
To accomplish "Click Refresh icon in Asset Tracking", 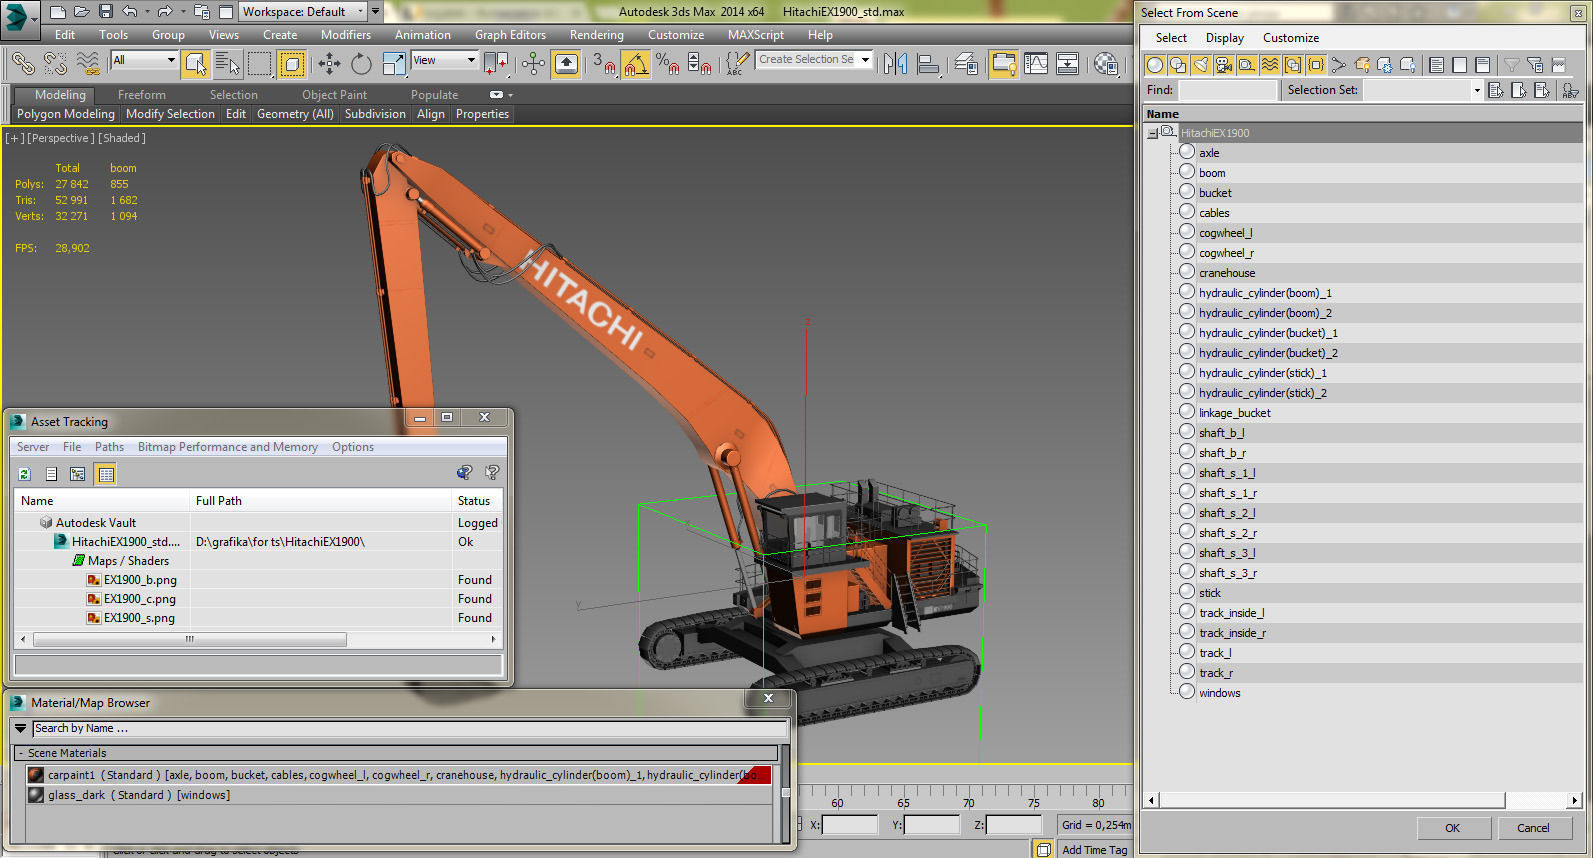I will tap(25, 474).
